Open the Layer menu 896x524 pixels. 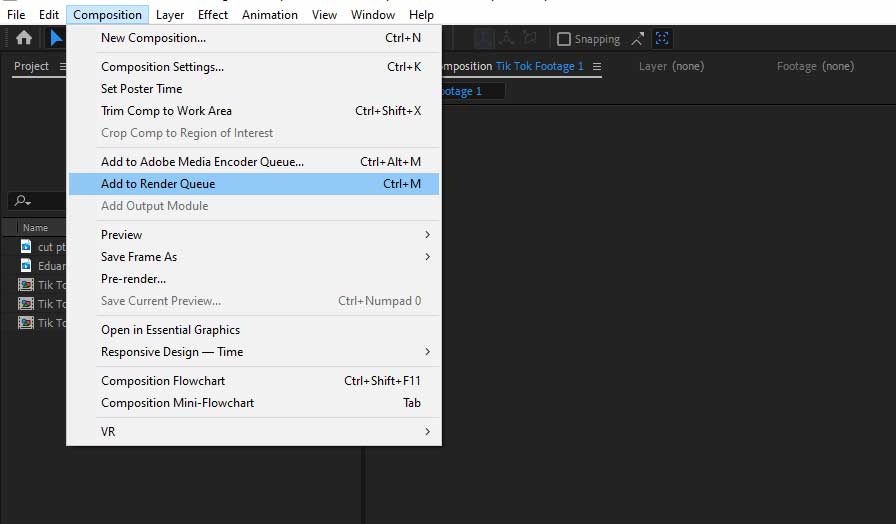tap(170, 15)
